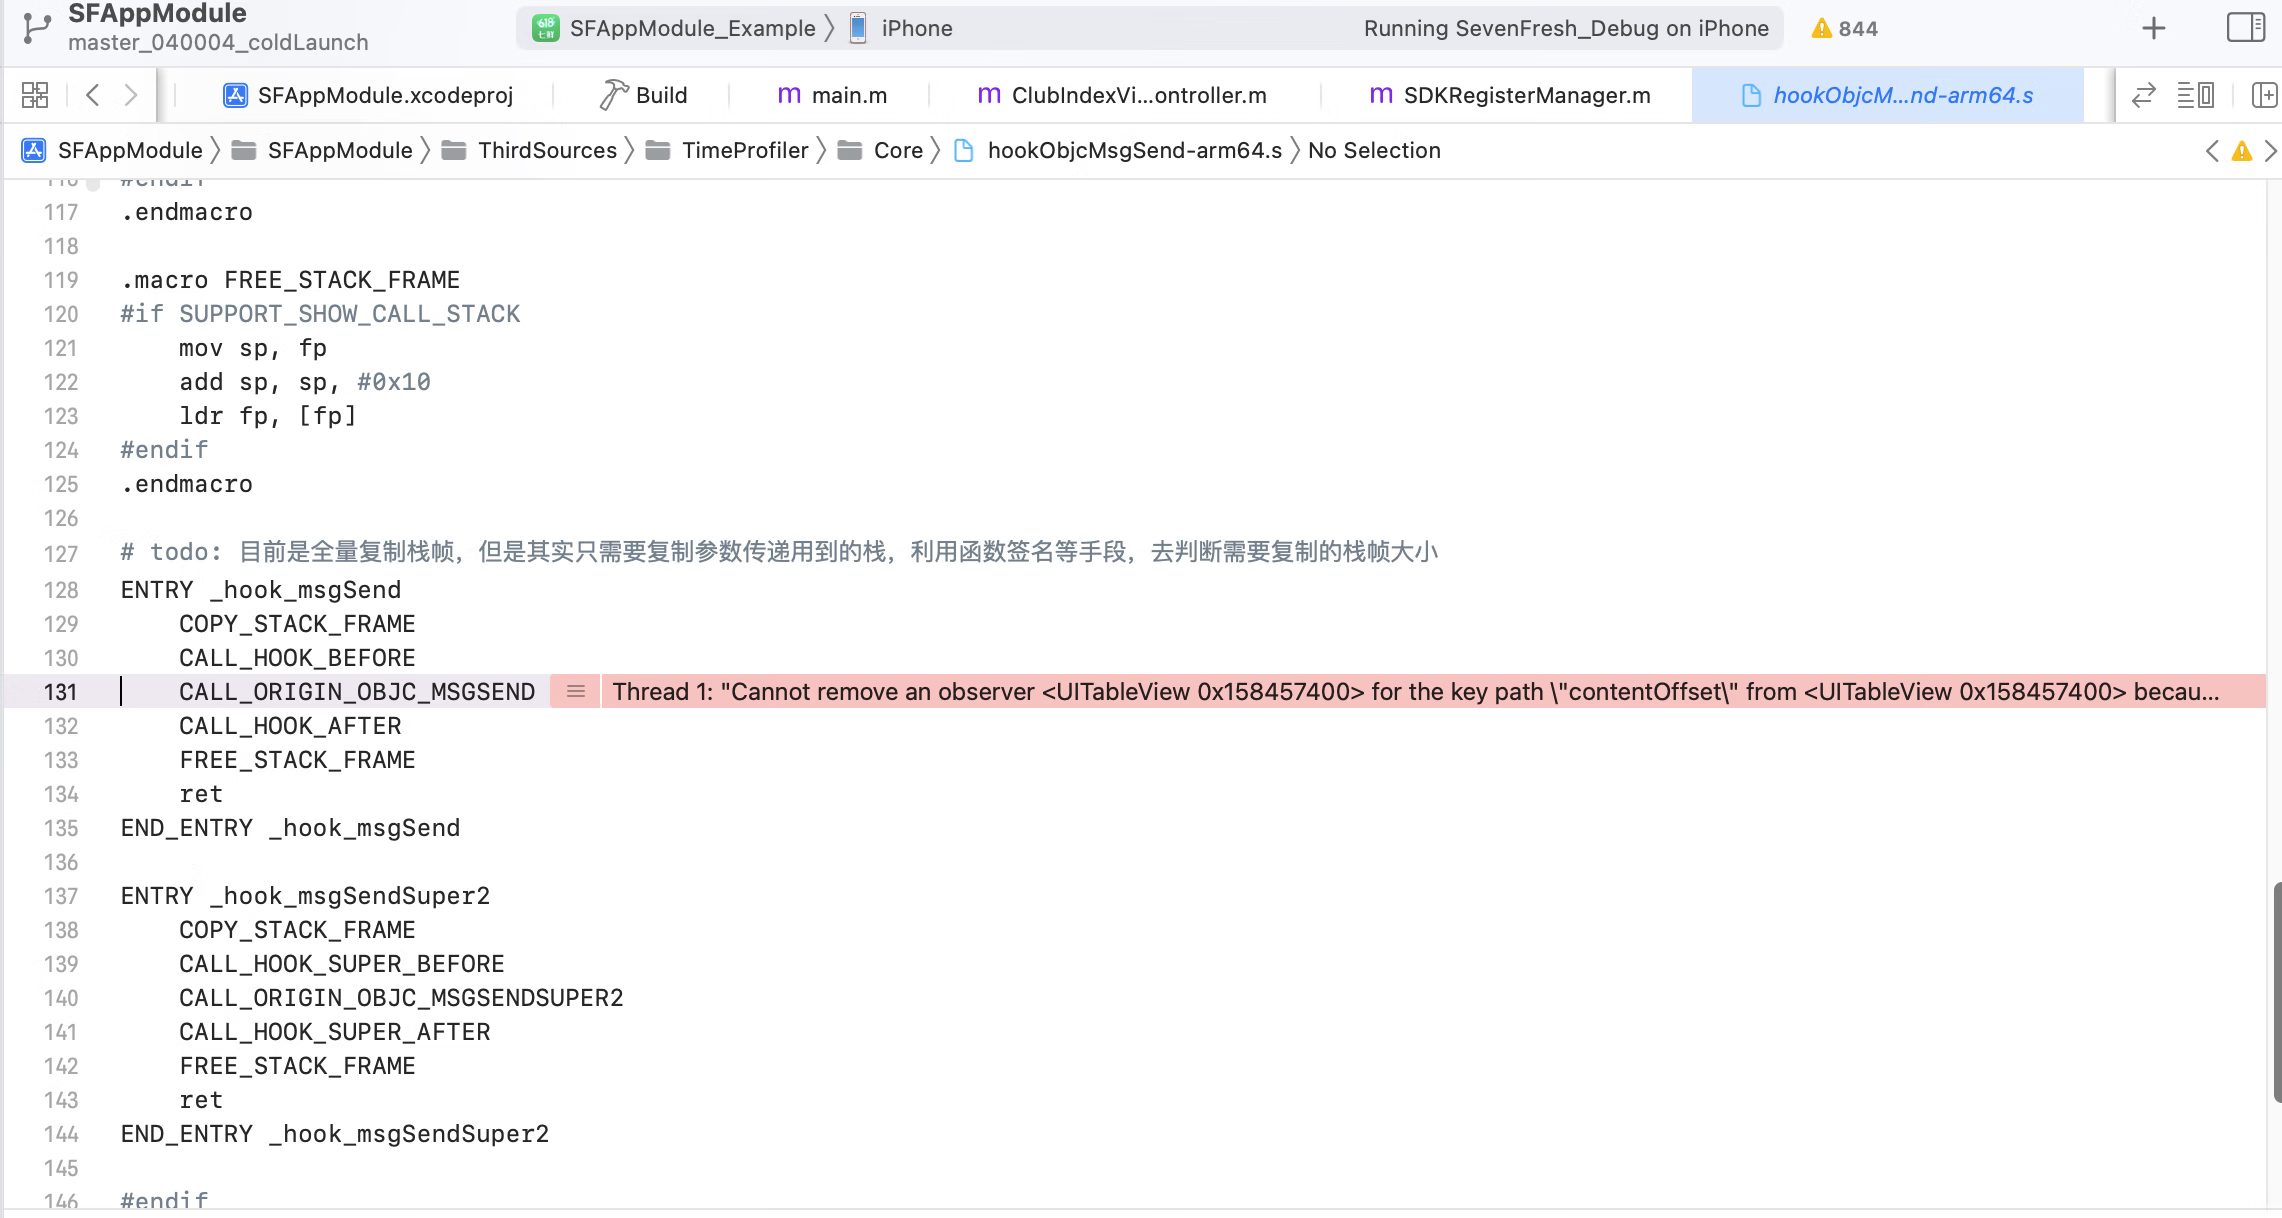Viewport: 2282px width, 1218px height.
Task: Click the source control branch icon
Action: tap(36, 28)
